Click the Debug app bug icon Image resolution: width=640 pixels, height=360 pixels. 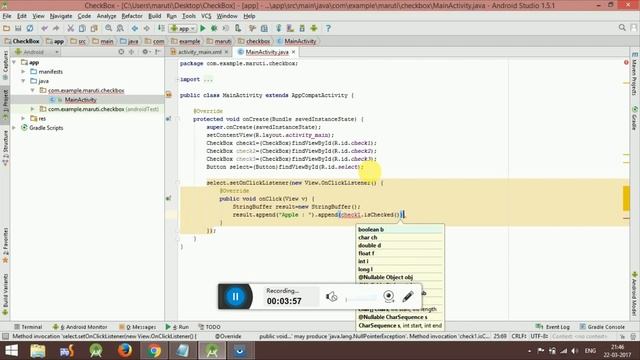click(x=214, y=28)
